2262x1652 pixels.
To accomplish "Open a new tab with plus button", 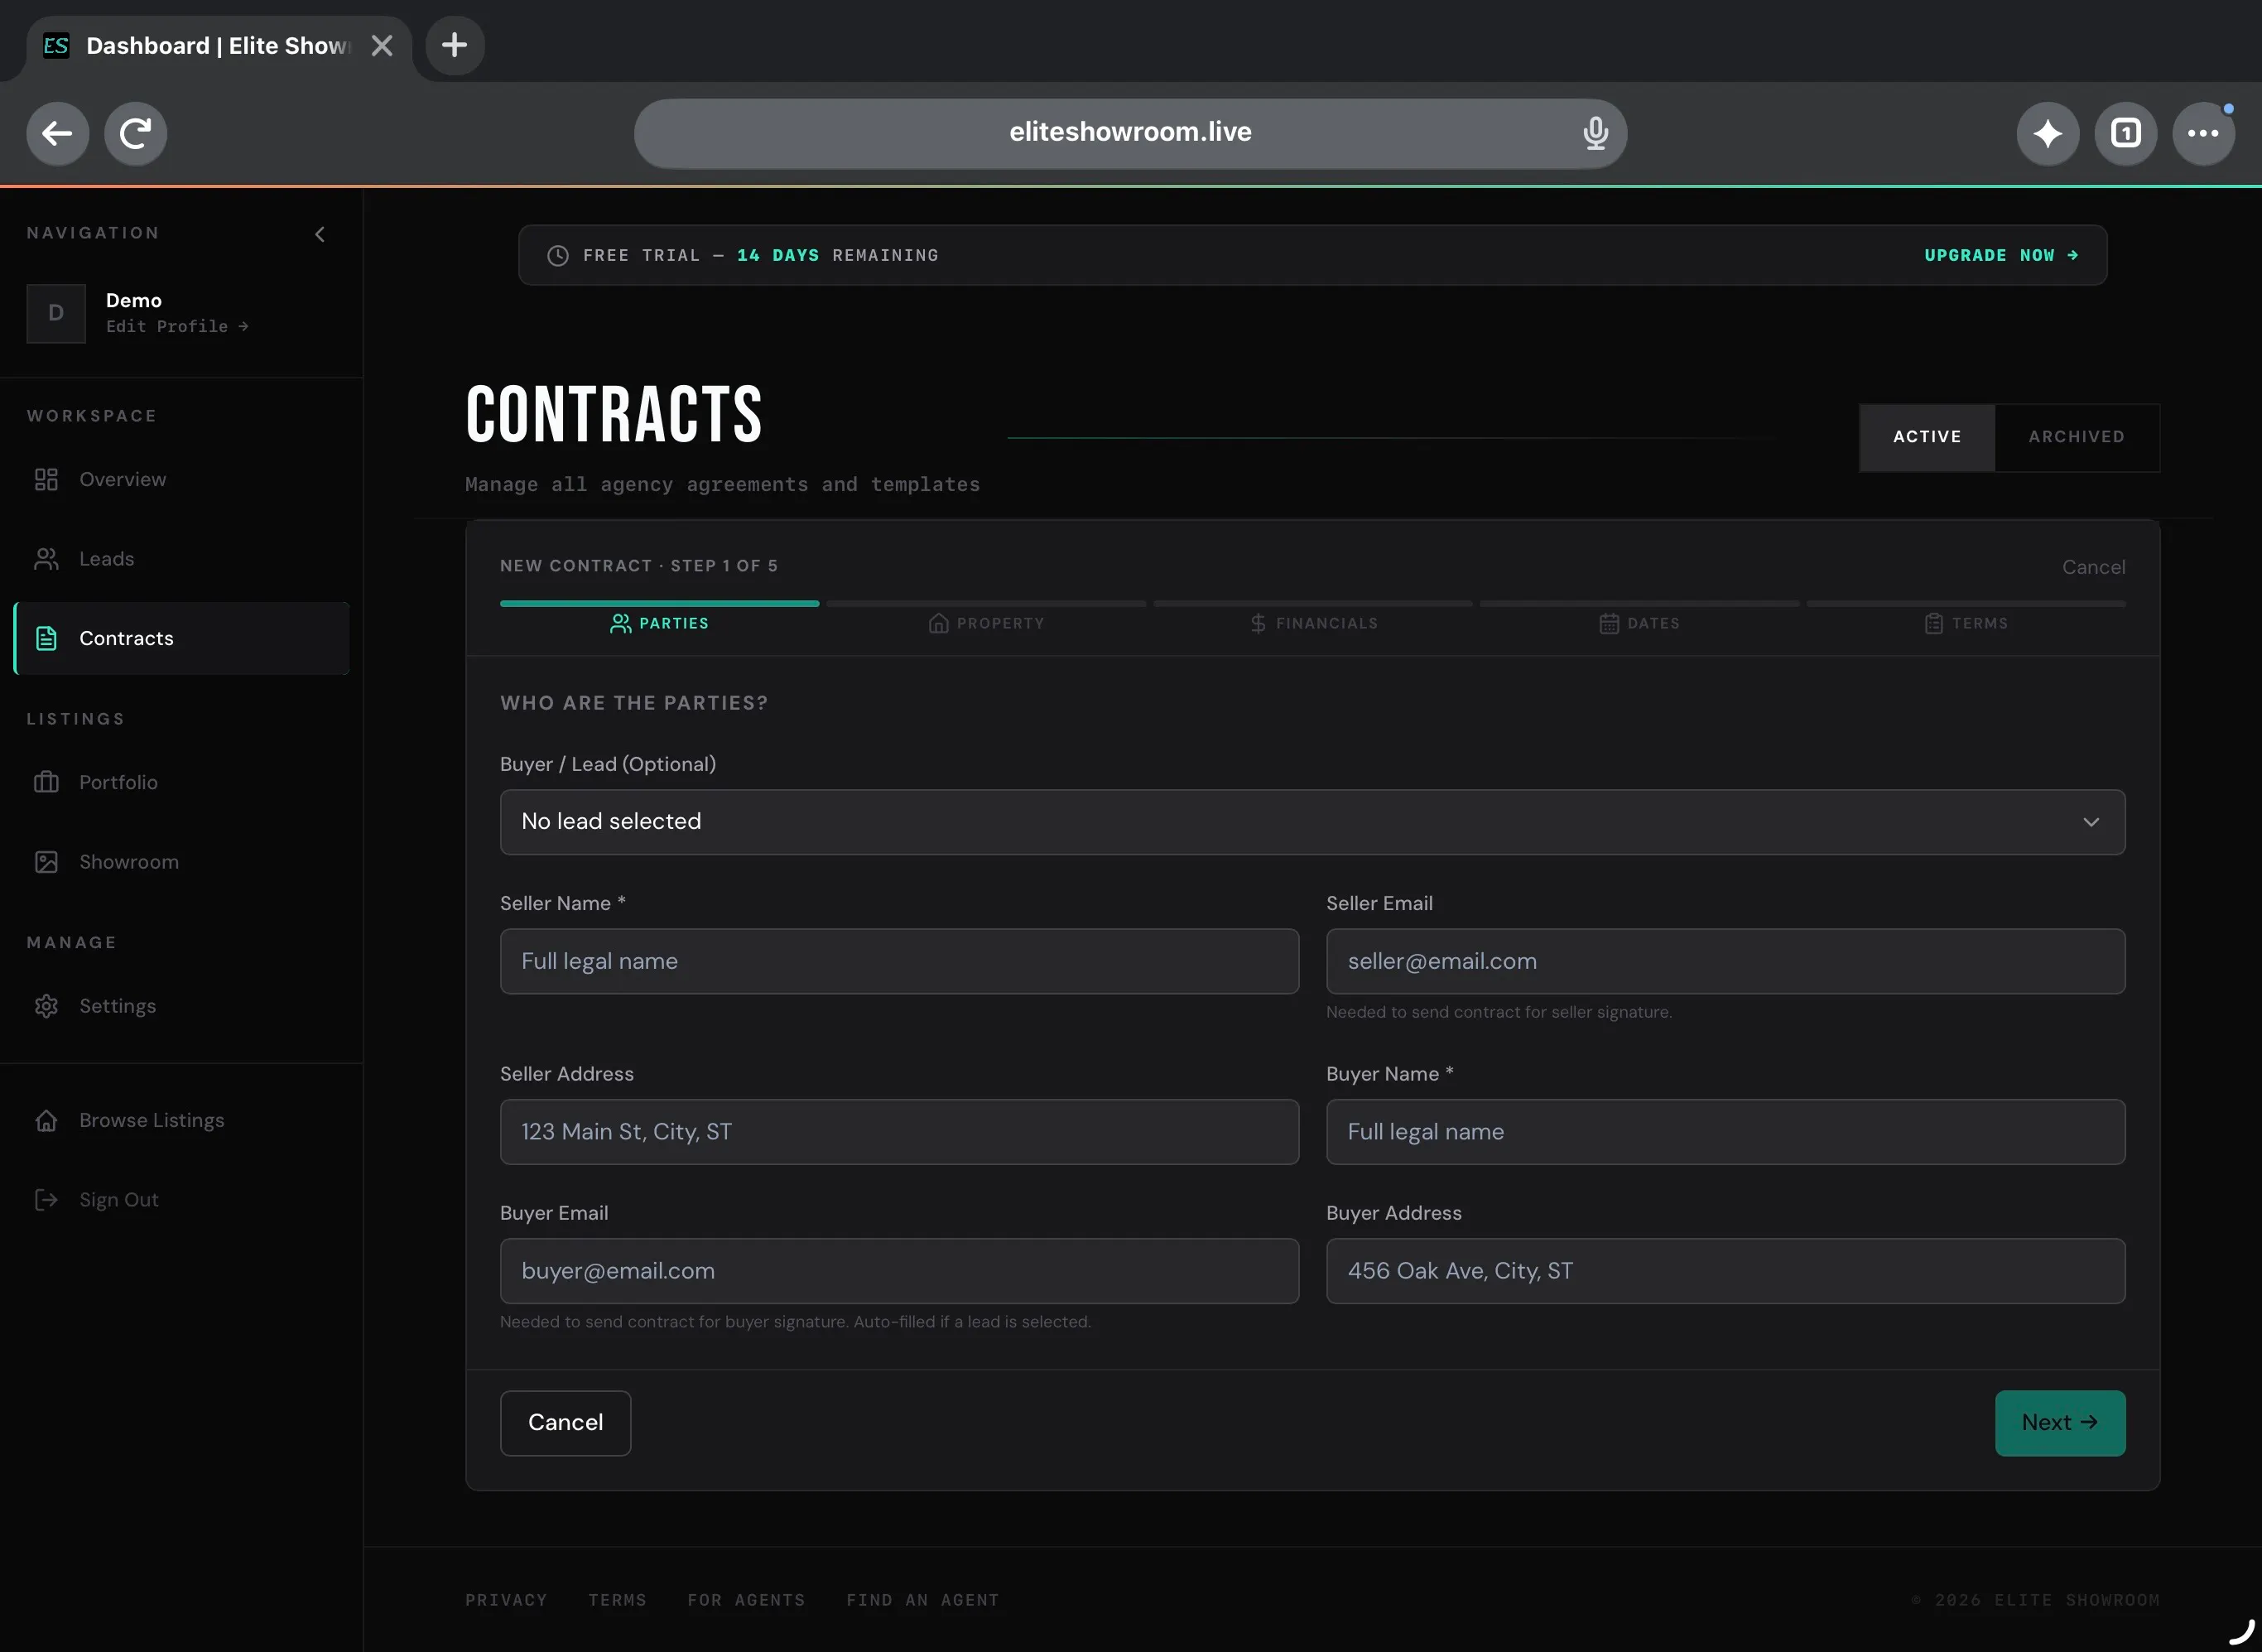I will pos(455,45).
